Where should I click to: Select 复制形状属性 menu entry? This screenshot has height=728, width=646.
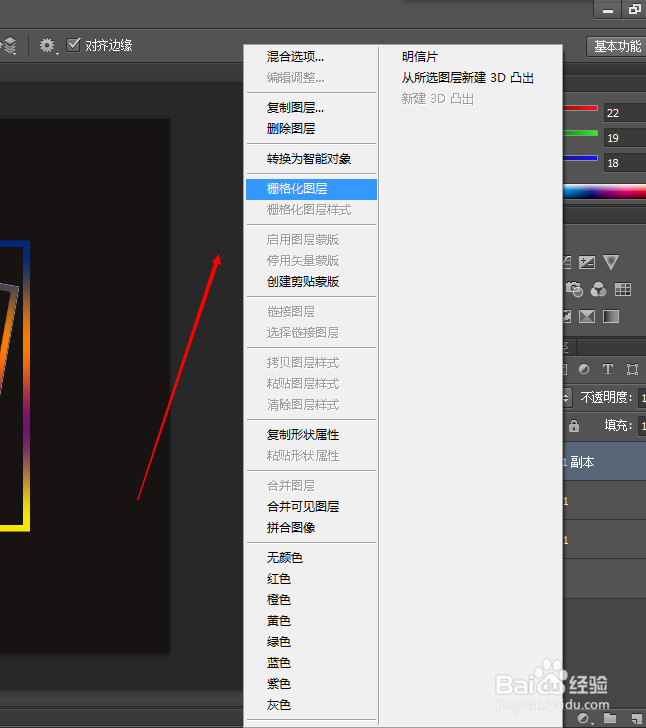click(303, 435)
